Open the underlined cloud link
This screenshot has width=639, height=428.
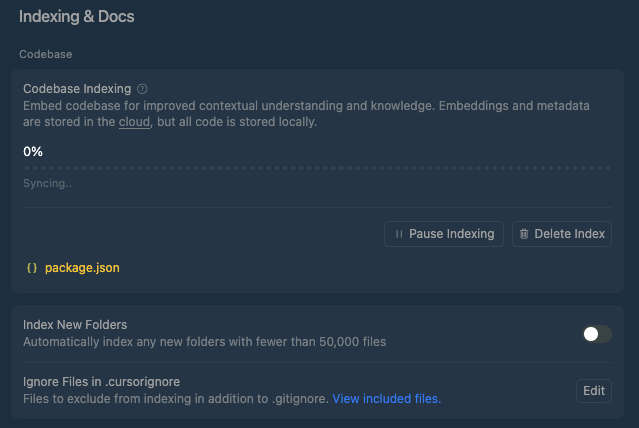(x=134, y=122)
